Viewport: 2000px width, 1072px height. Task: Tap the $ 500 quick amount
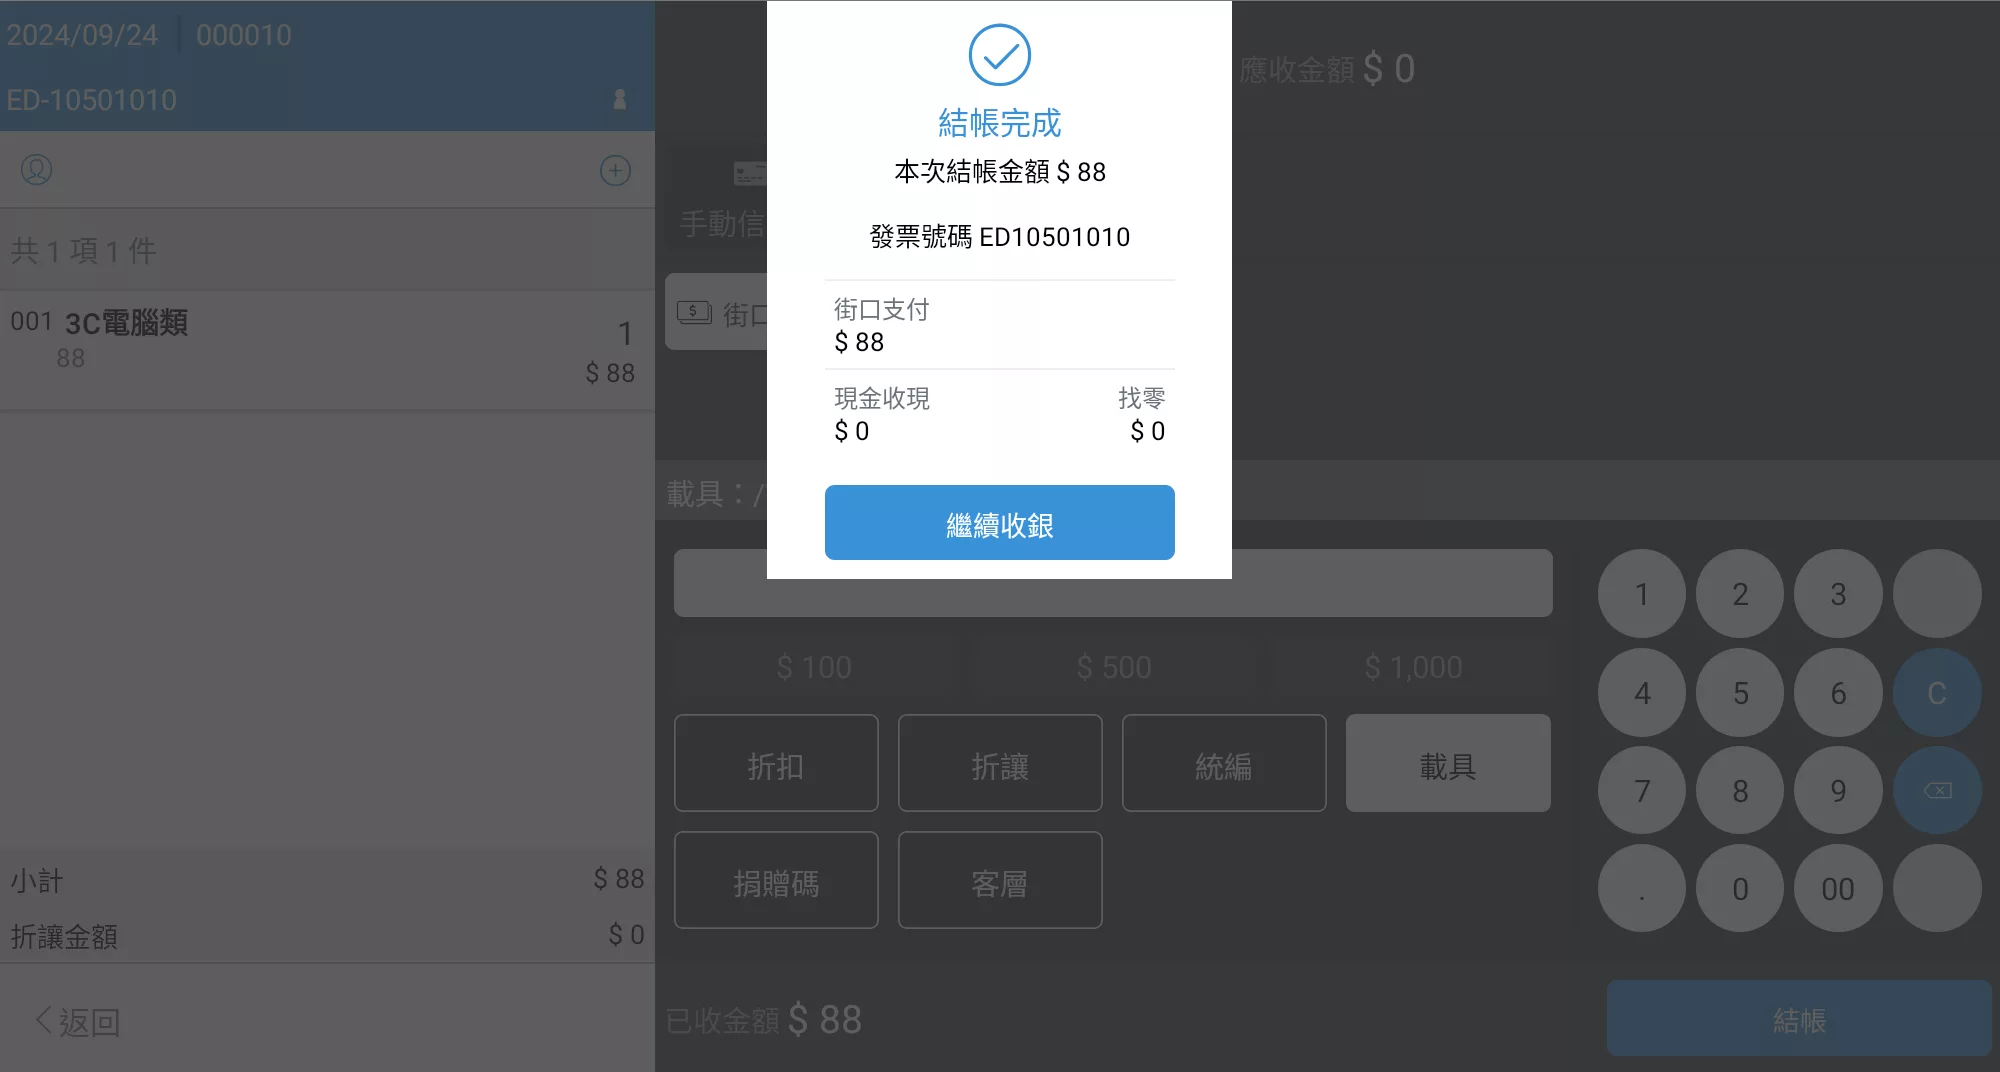1113,667
